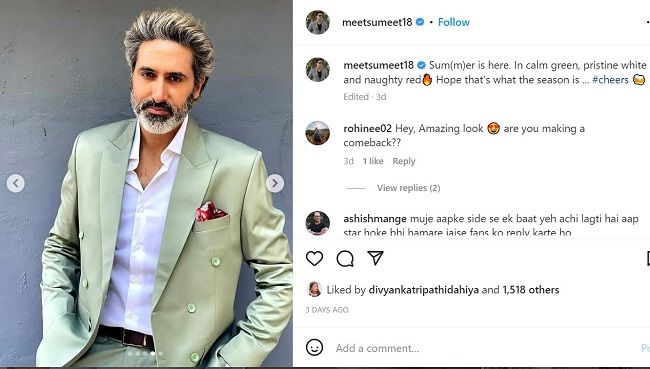Open divyankatripathidahiya's profile

pos(424,290)
